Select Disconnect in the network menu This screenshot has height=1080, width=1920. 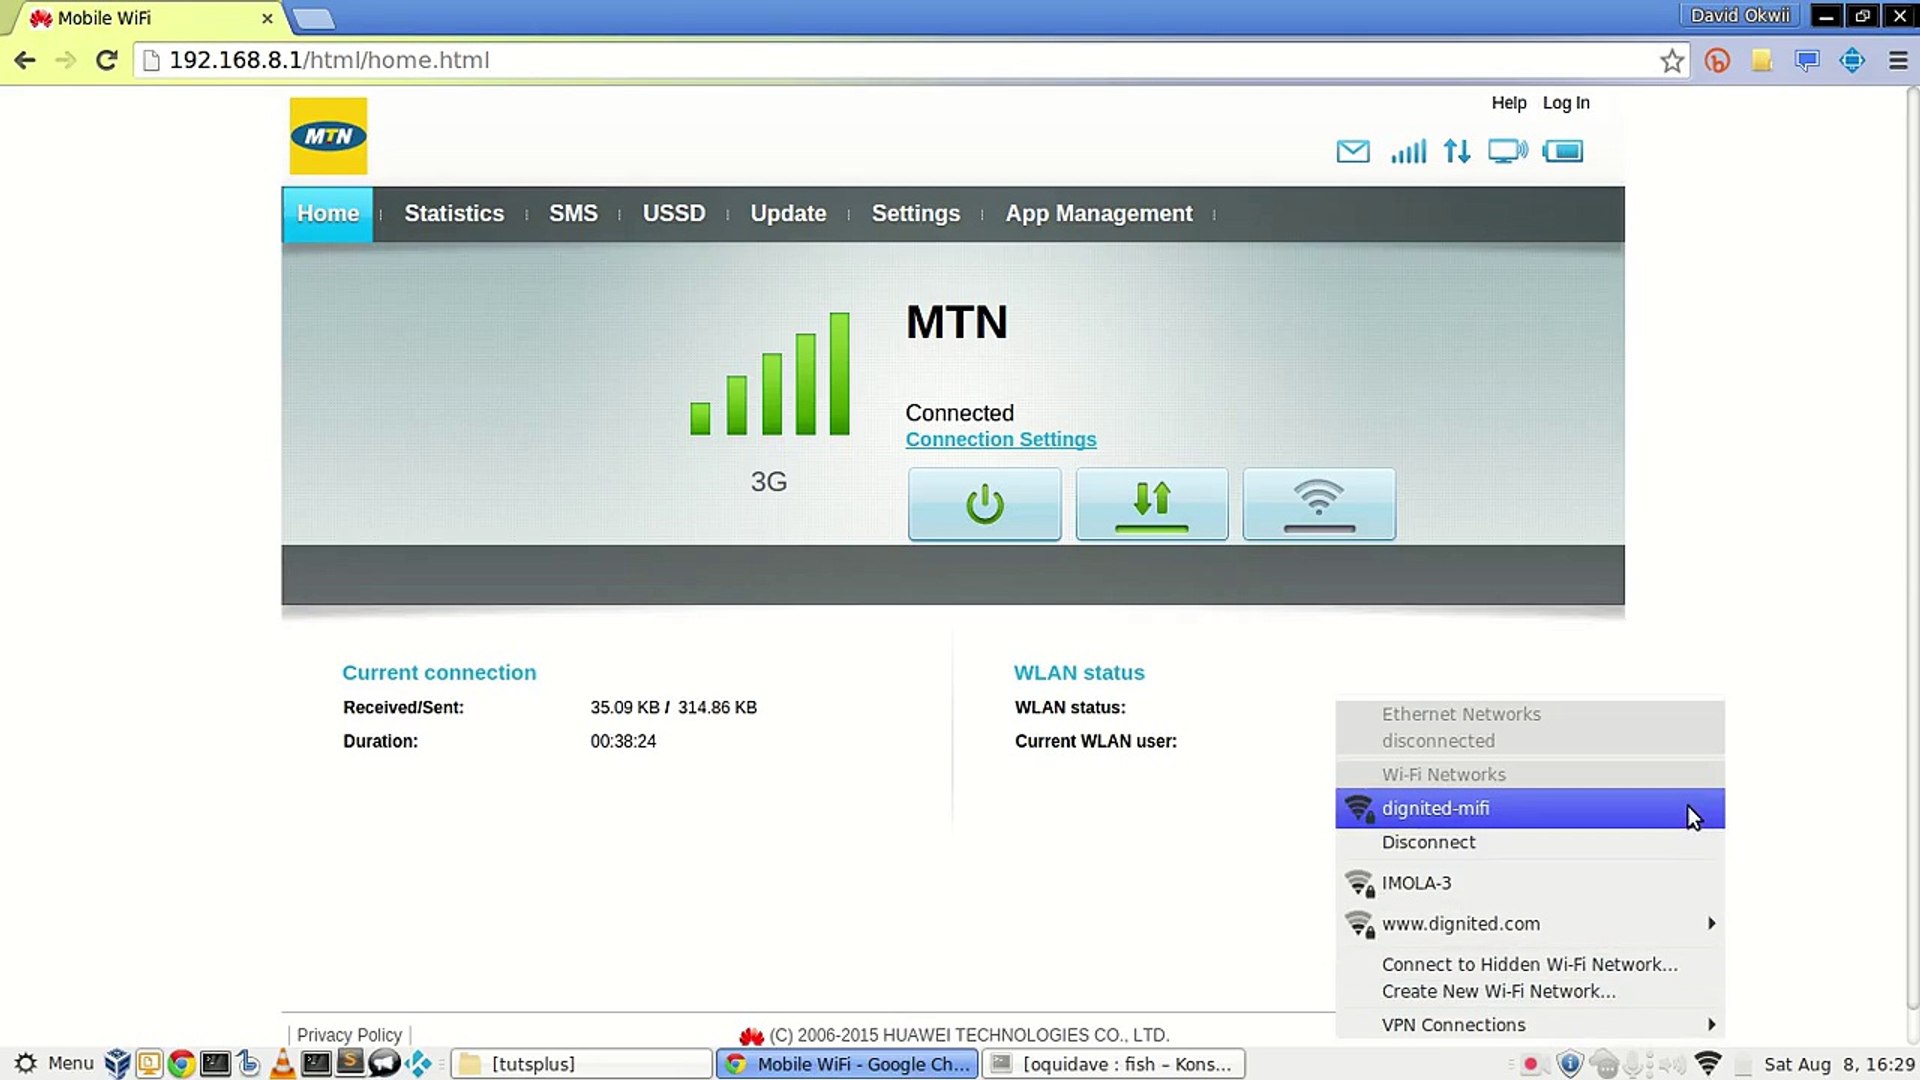point(1428,842)
